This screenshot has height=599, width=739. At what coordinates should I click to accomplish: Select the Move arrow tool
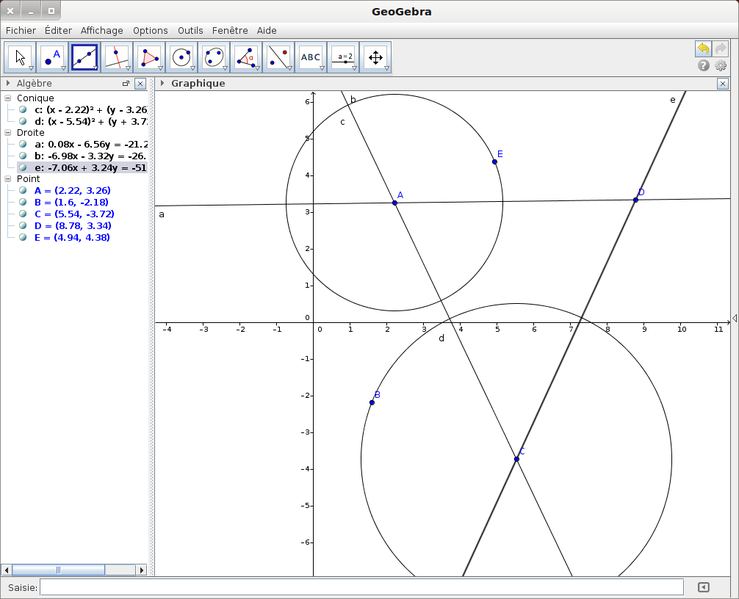[x=20, y=58]
